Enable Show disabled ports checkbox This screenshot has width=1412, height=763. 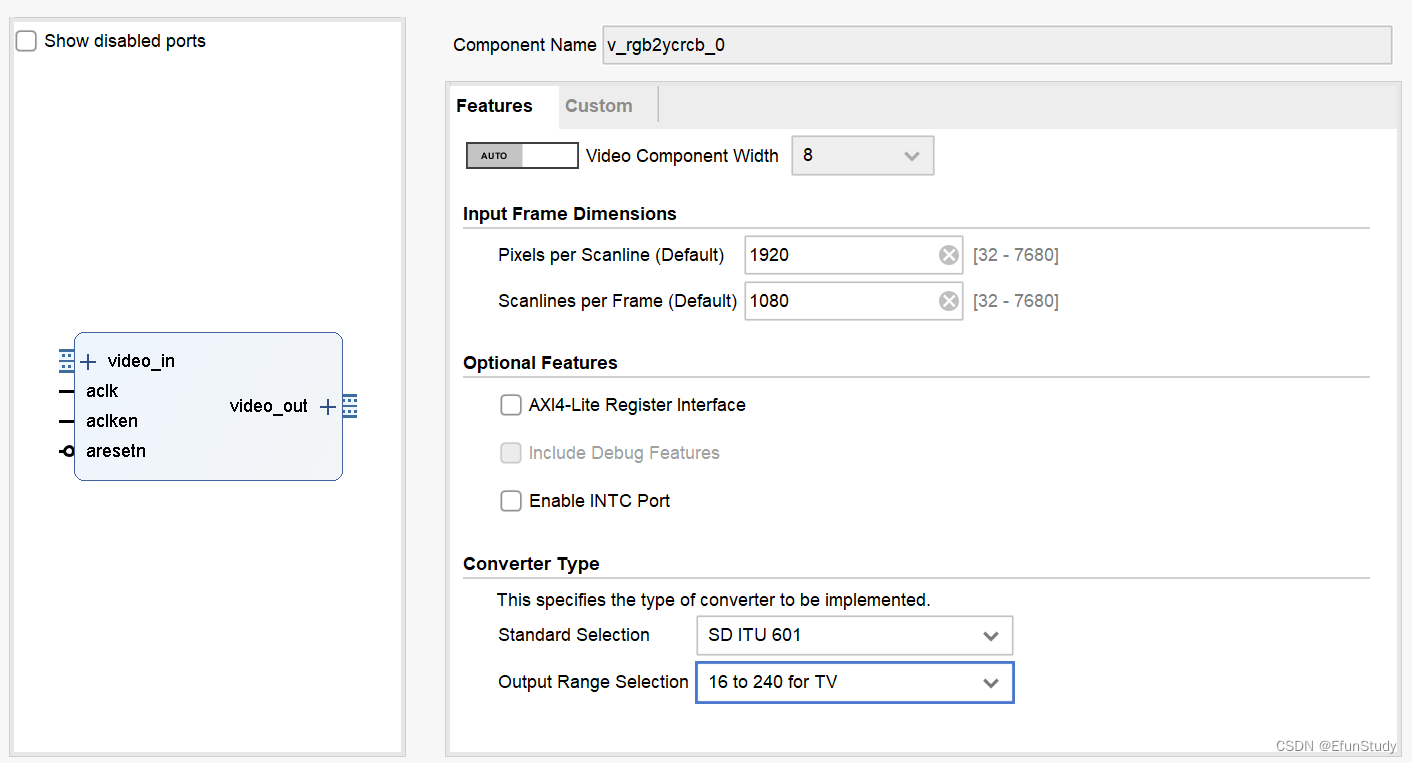pos(27,41)
